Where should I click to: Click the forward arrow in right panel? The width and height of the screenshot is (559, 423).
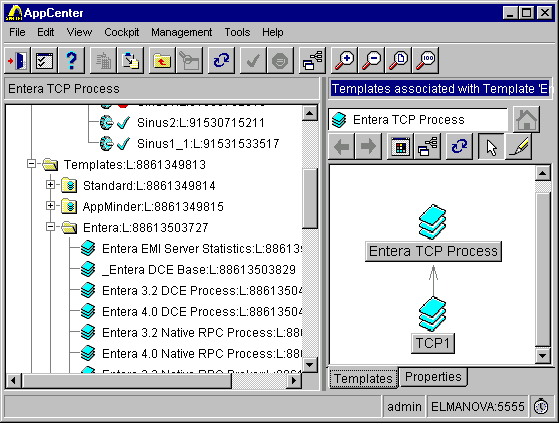pyautogui.click(x=368, y=146)
